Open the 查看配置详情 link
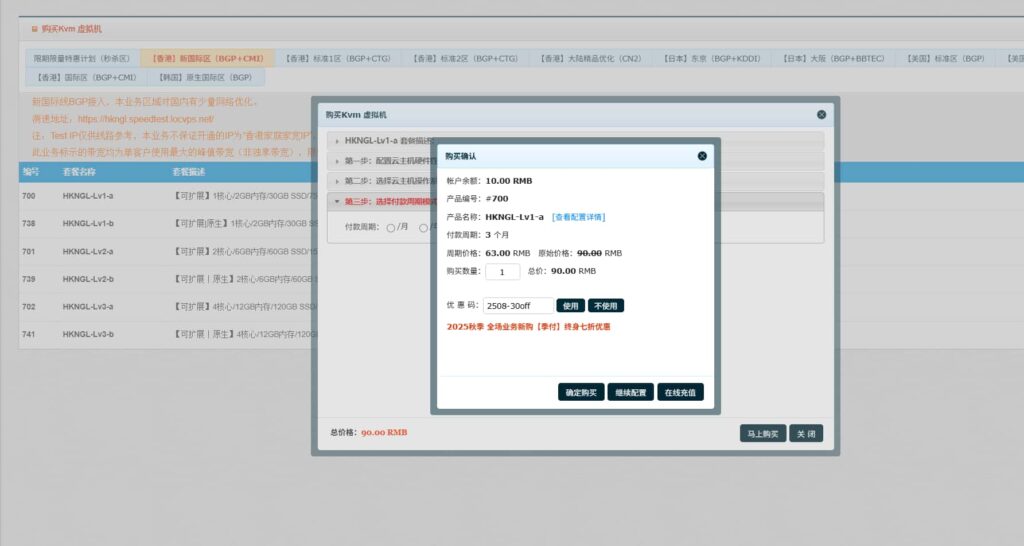Viewport: 1024px width, 546px height. tap(578, 217)
